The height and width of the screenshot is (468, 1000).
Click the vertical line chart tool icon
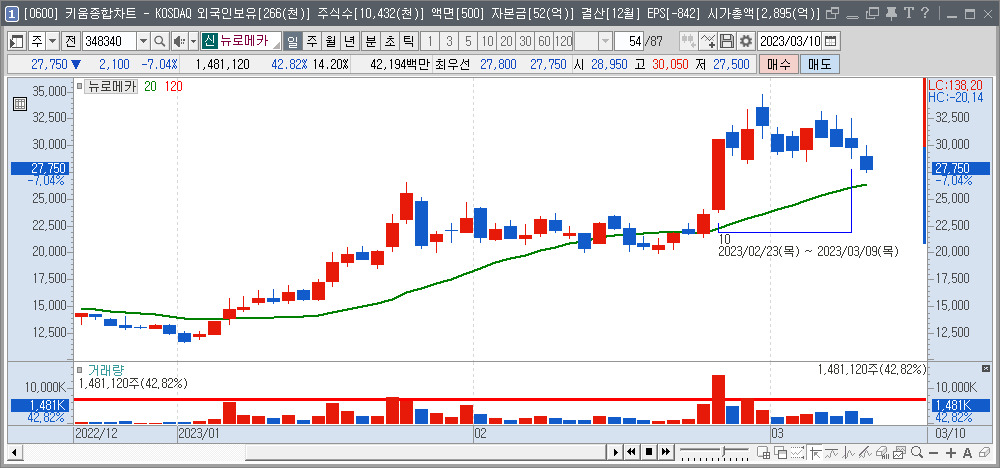coord(848,452)
